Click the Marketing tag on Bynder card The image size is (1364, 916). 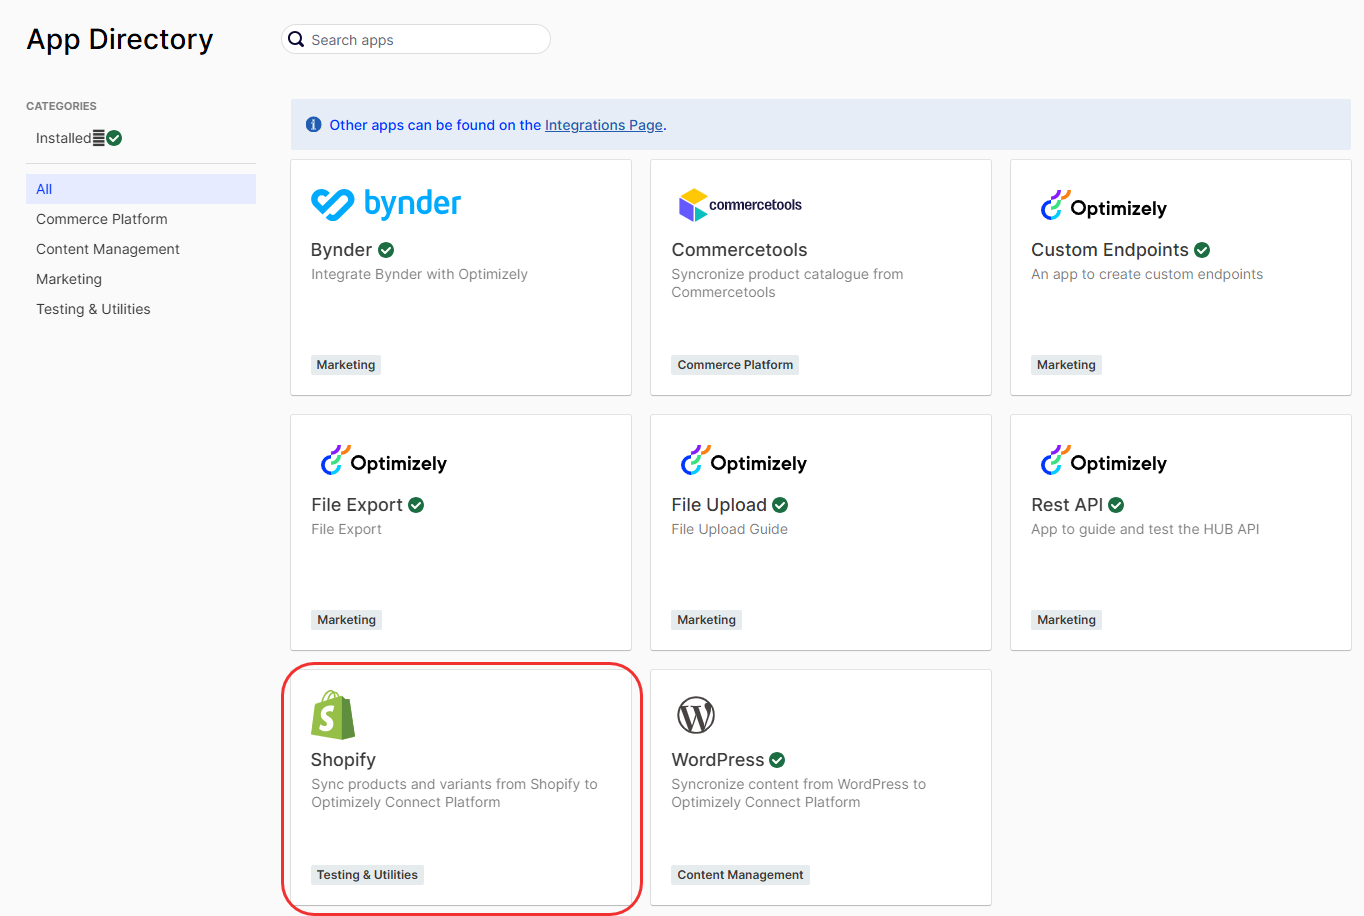coord(346,365)
